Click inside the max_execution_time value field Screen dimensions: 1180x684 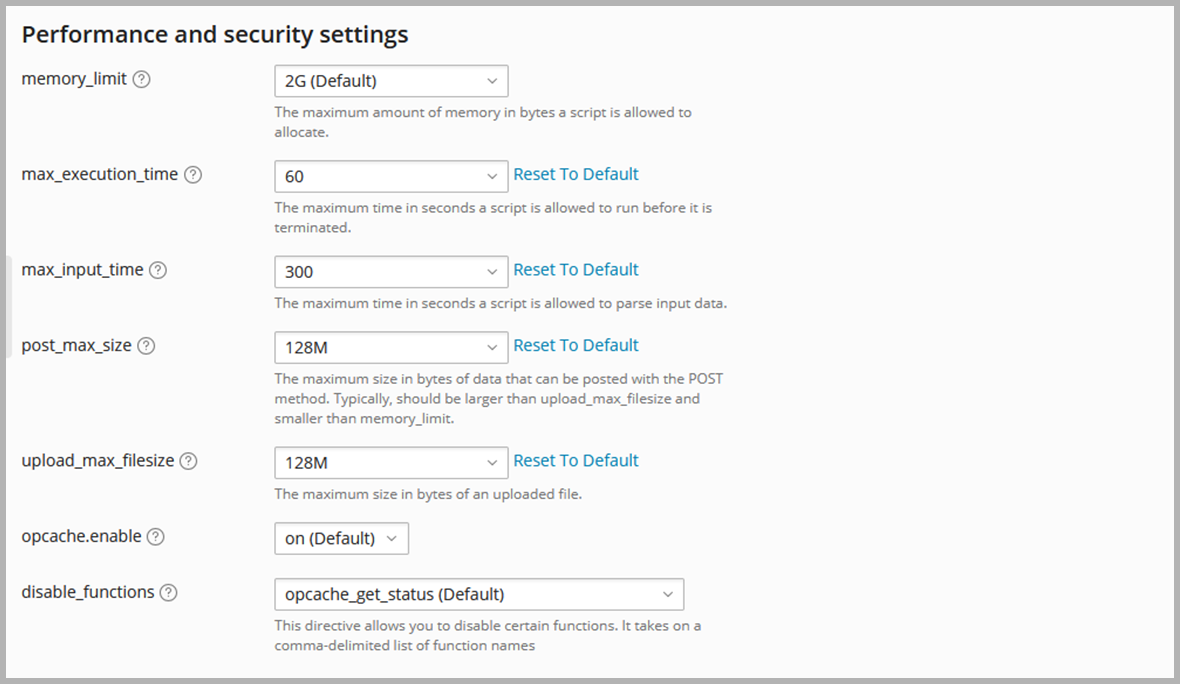pos(375,176)
